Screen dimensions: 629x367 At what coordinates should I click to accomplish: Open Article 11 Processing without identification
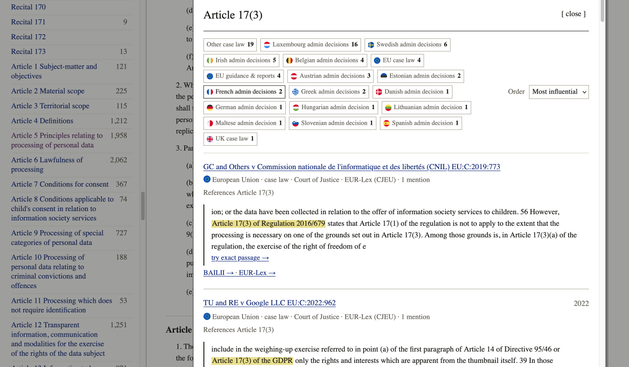(x=61, y=305)
